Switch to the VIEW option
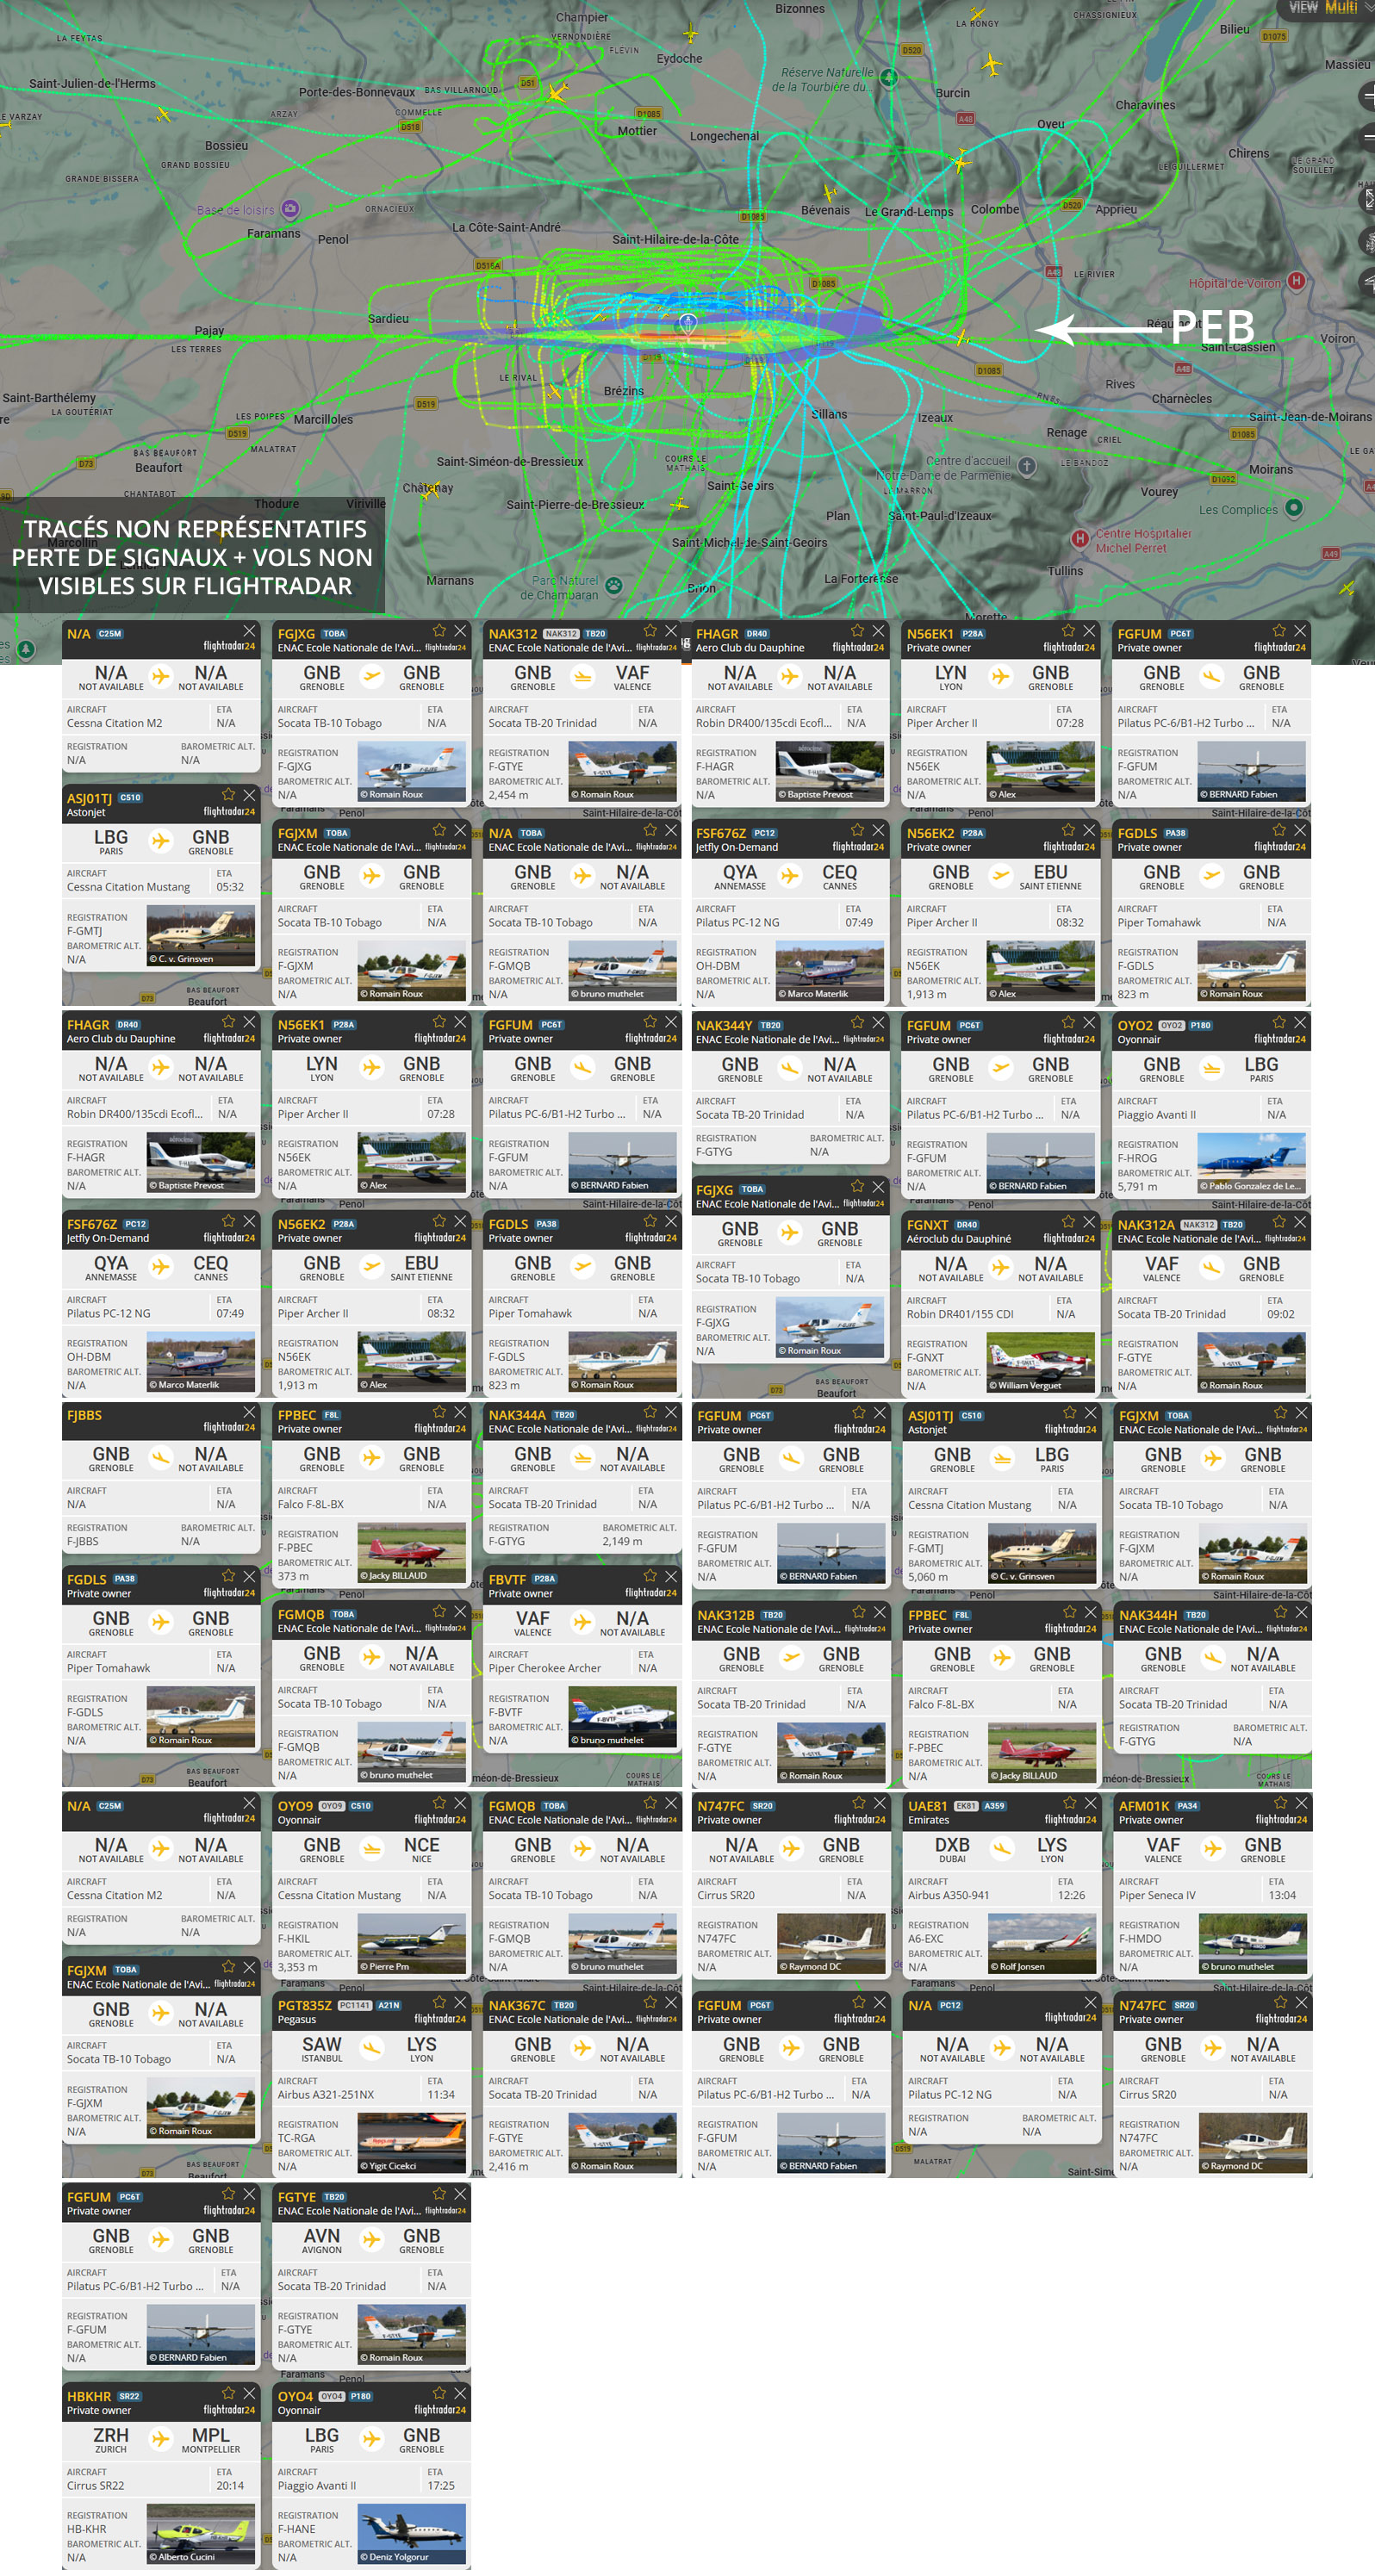This screenshot has height=2576, width=1375. pyautogui.click(x=1303, y=7)
